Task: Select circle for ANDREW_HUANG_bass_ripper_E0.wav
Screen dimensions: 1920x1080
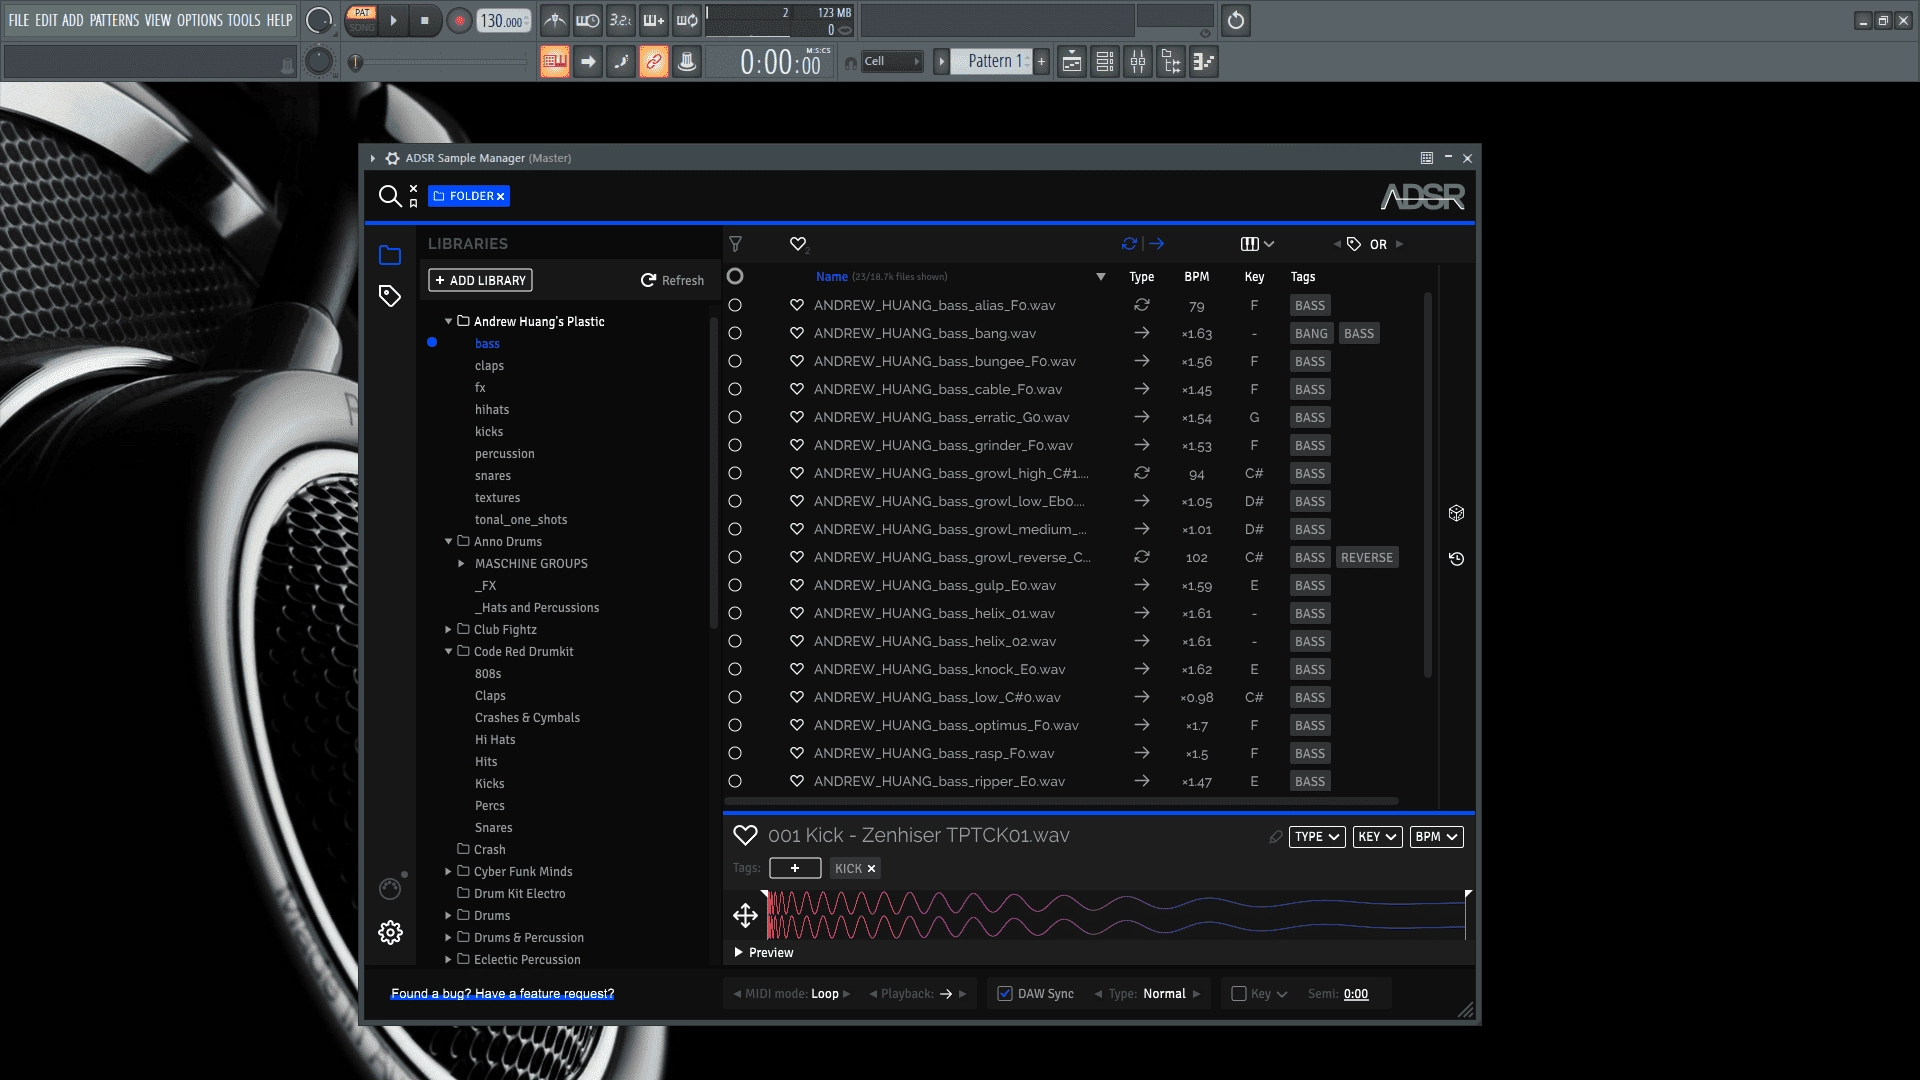Action: click(x=735, y=781)
